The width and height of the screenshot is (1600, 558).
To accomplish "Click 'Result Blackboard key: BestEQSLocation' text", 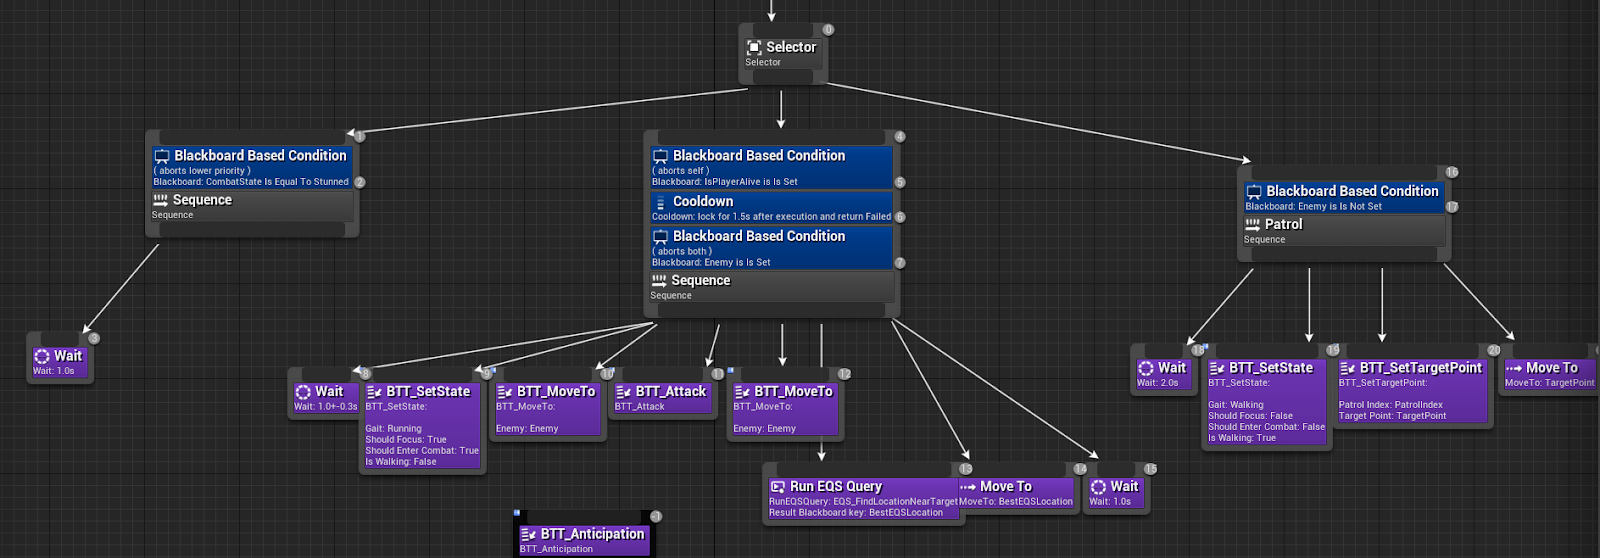I will [856, 512].
